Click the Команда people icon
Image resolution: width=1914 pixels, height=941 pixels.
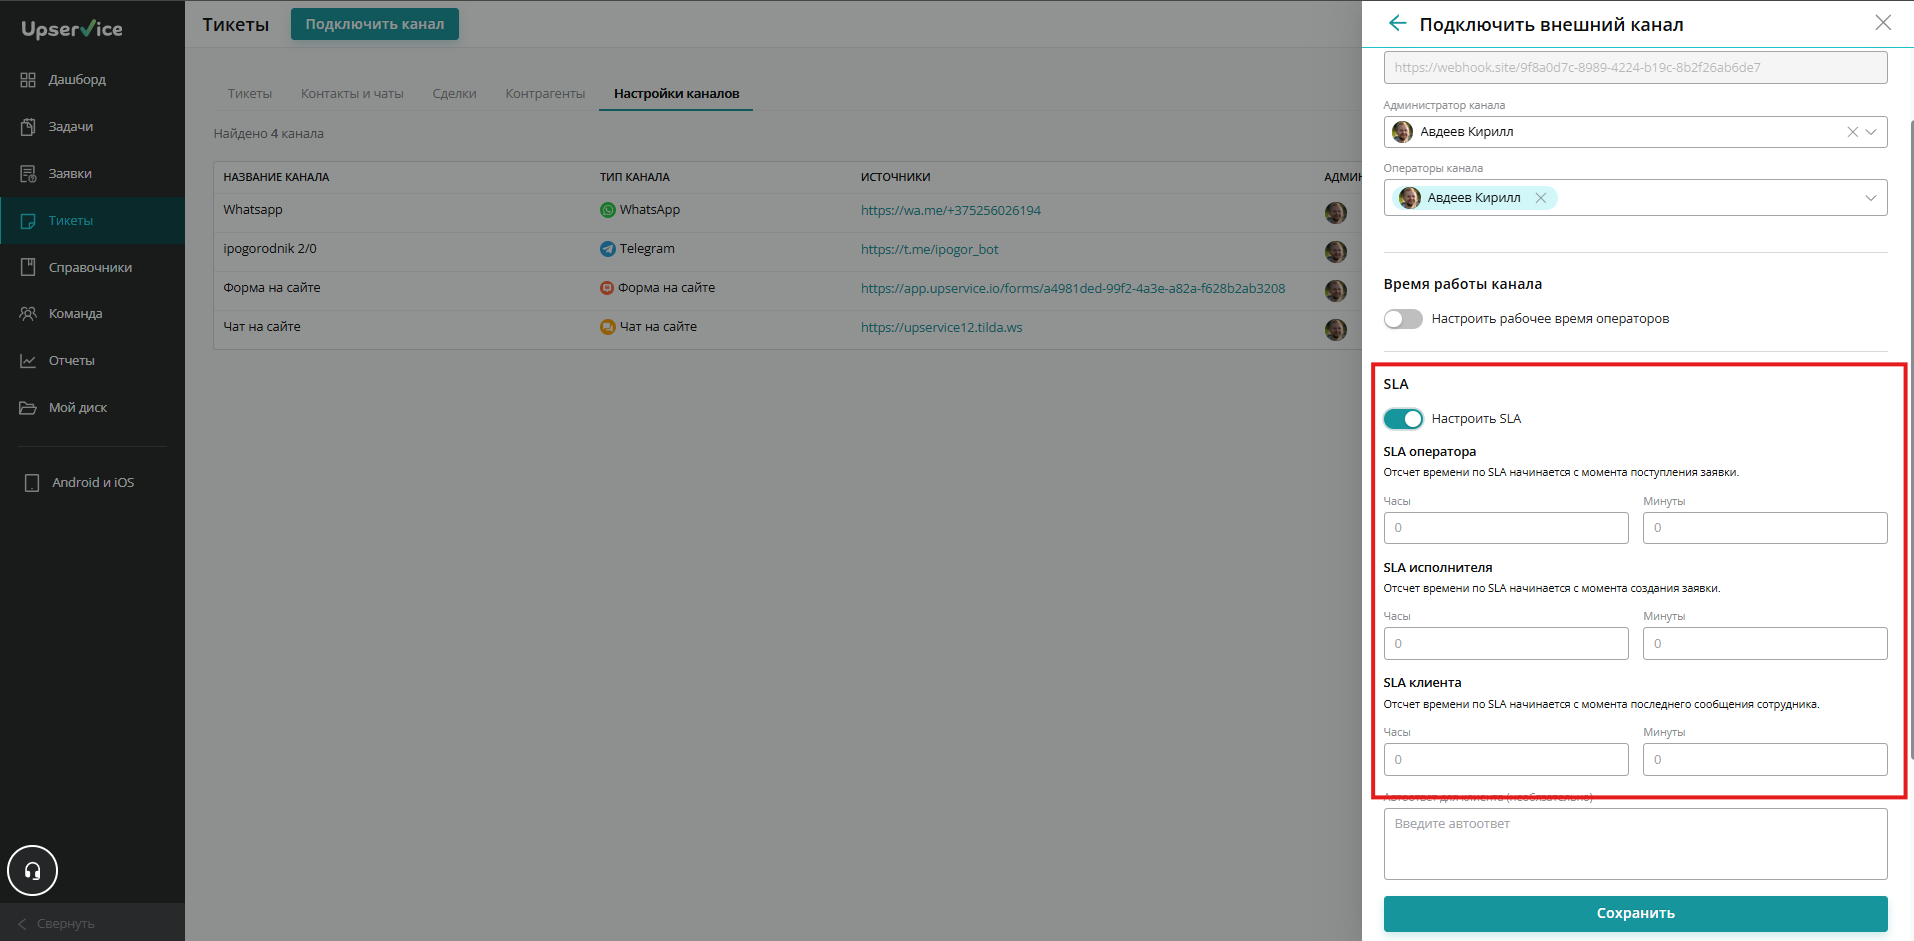(x=28, y=313)
